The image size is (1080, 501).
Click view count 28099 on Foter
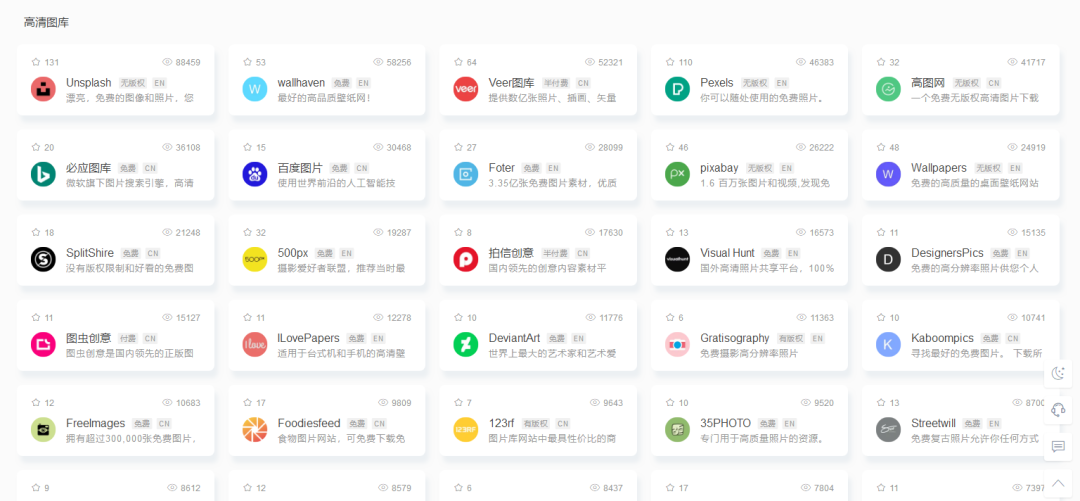click(611, 147)
